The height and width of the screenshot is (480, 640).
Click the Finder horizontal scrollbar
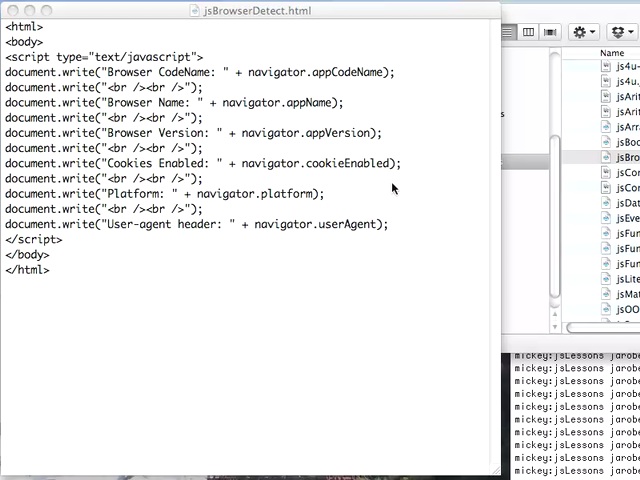click(603, 328)
